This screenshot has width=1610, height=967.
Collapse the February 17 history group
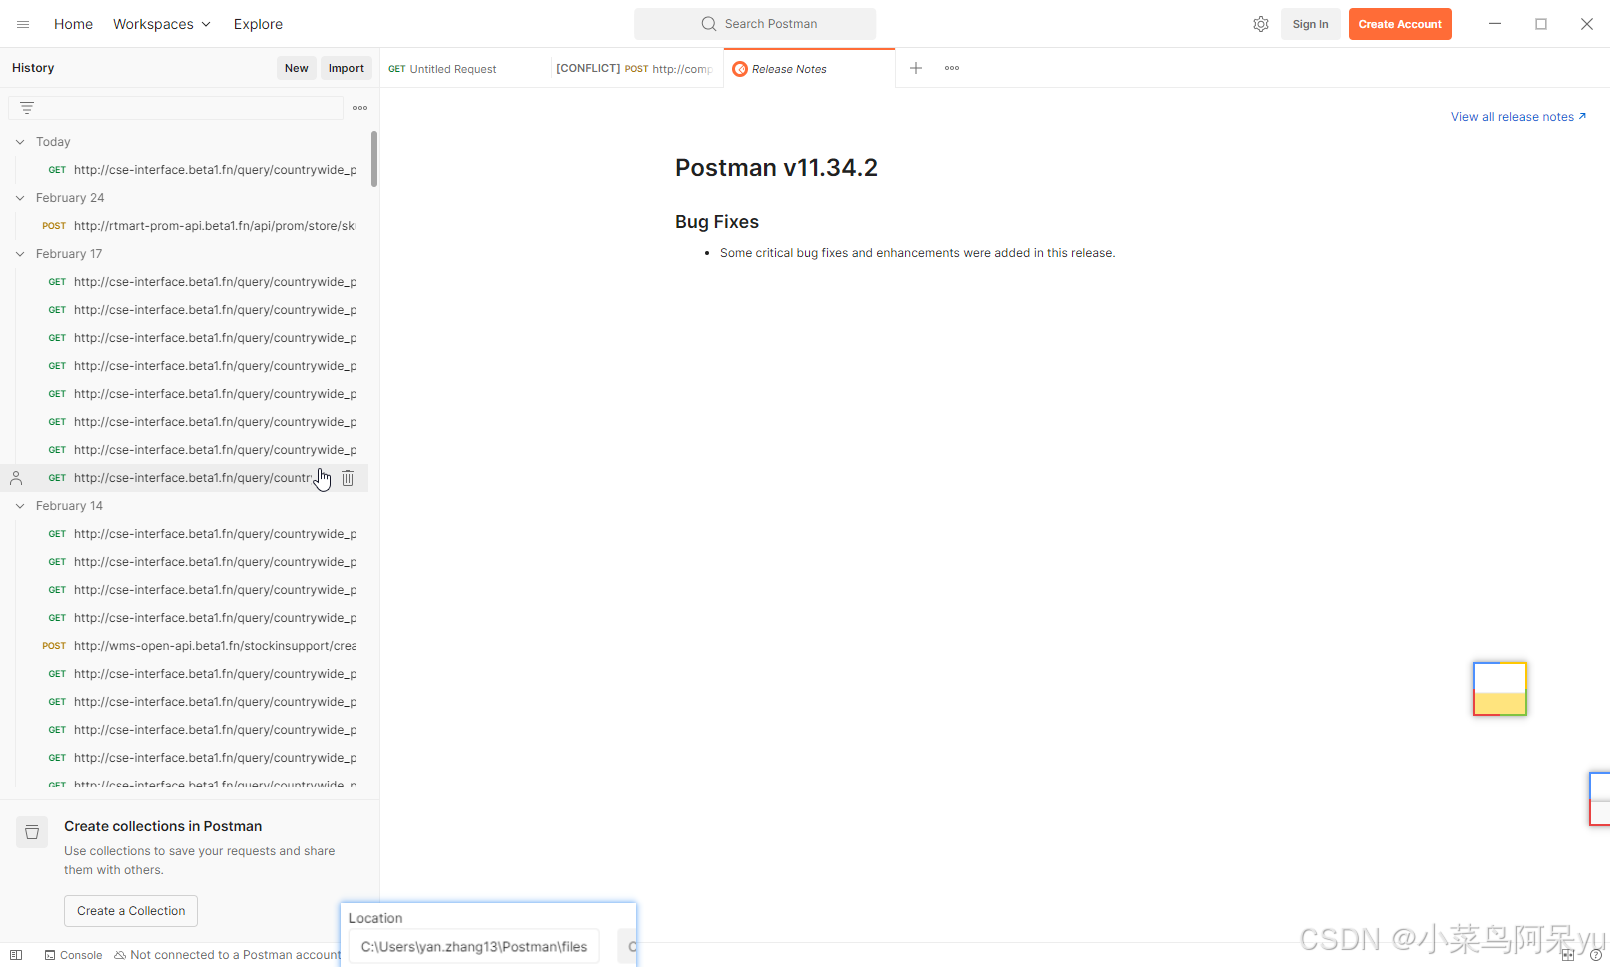click(x=20, y=254)
